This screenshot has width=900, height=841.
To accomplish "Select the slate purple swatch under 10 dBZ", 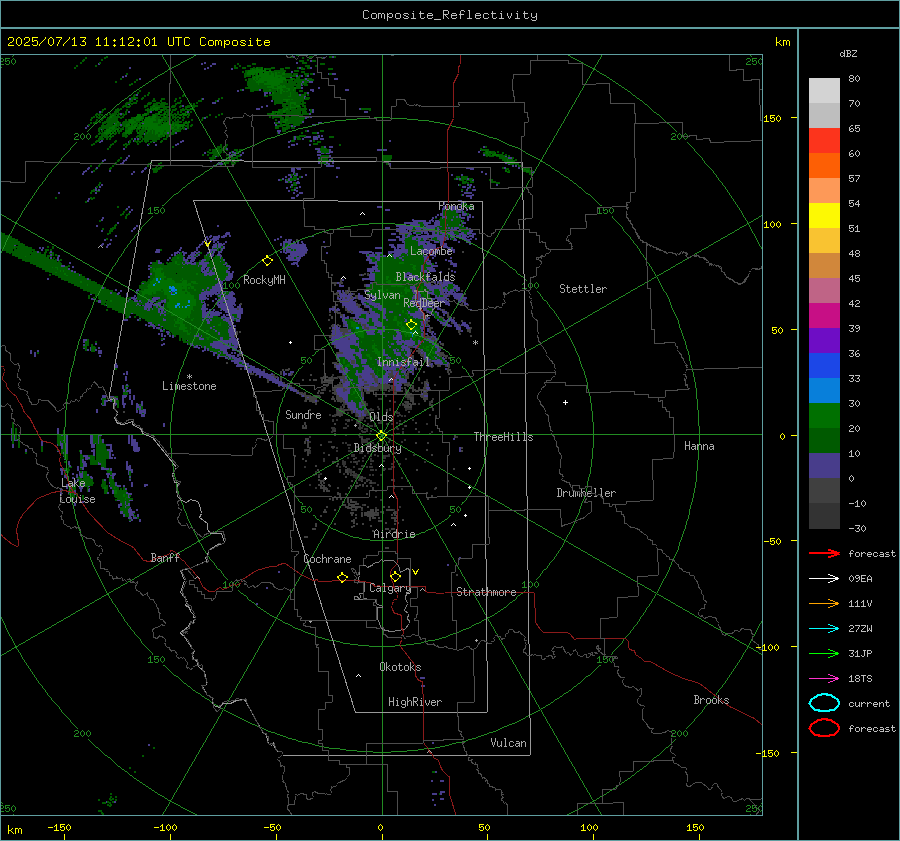I will tap(824, 465).
